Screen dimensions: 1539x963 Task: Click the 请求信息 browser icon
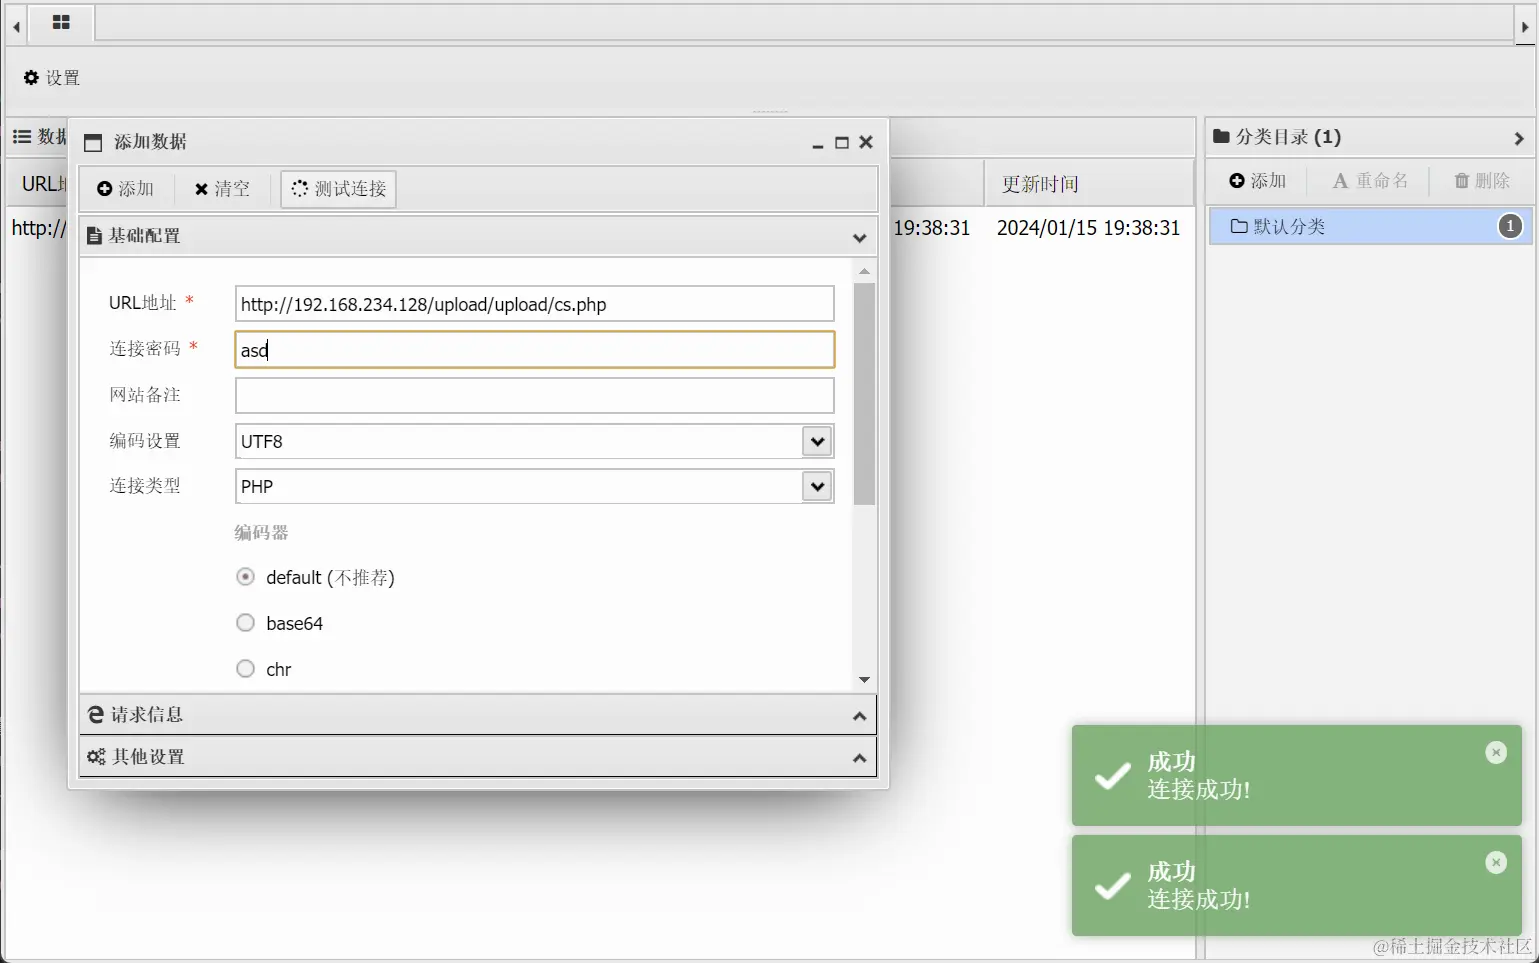[x=96, y=715]
